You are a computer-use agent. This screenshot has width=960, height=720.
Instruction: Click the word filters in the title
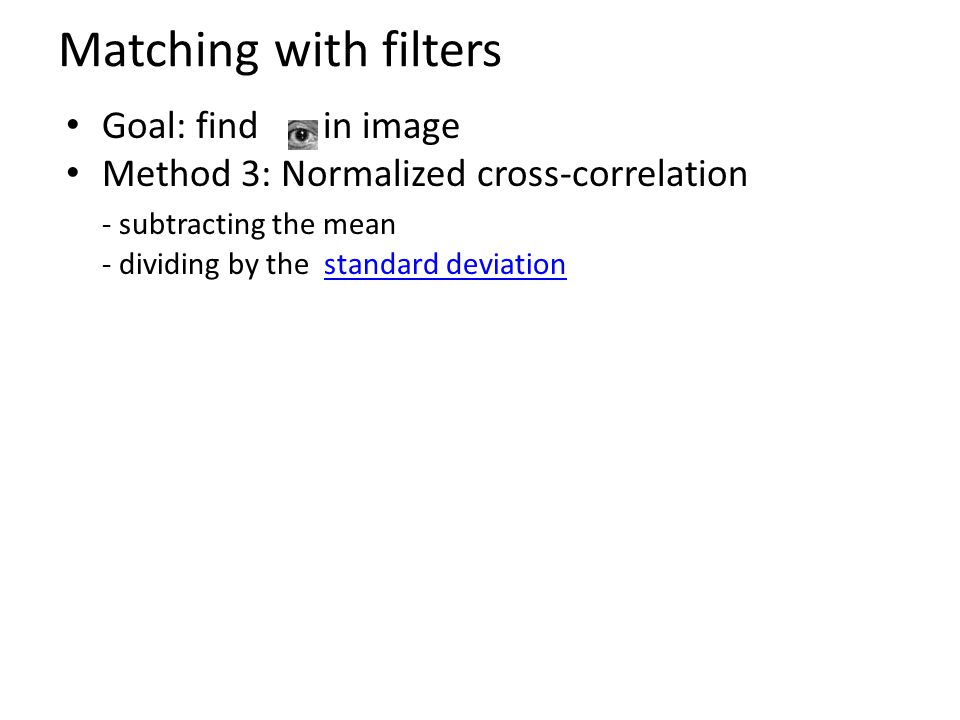click(442, 49)
